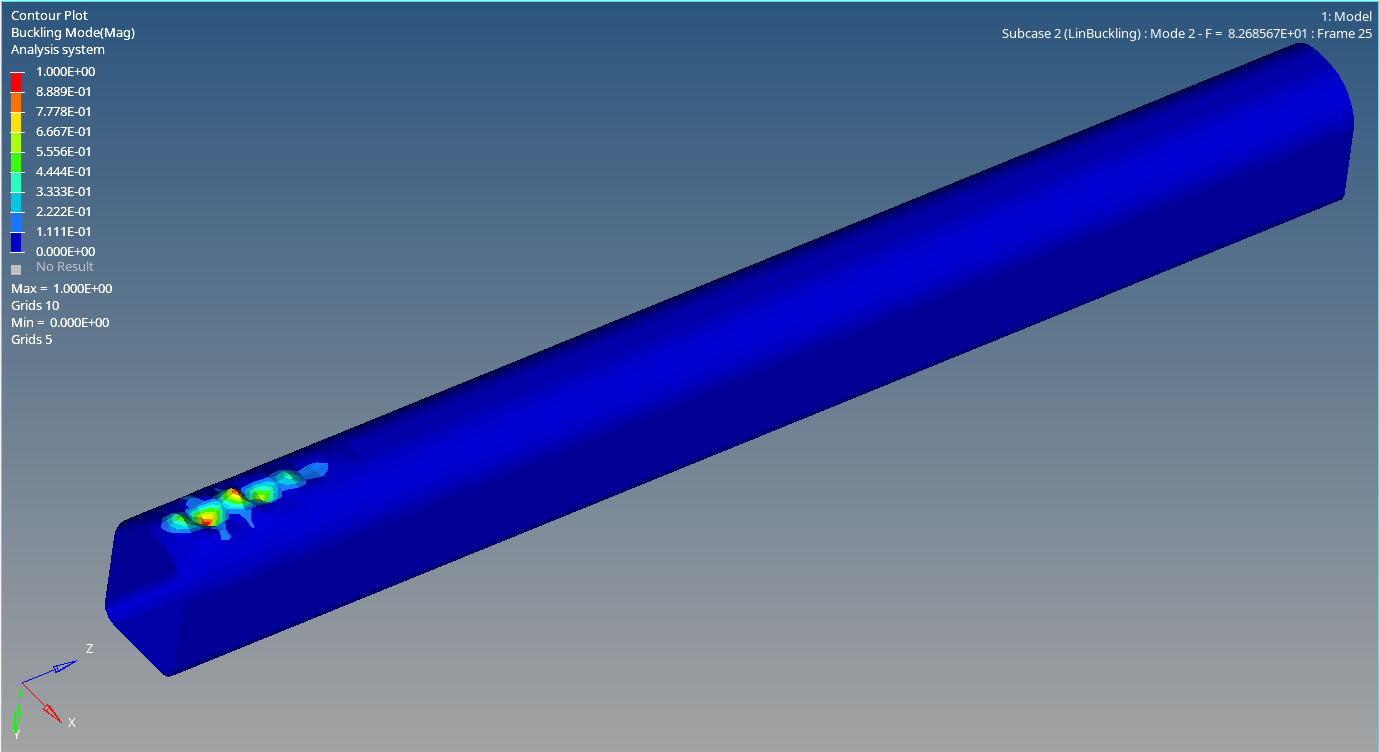
Task: Click the dark blue legend color band
Action: (16, 242)
